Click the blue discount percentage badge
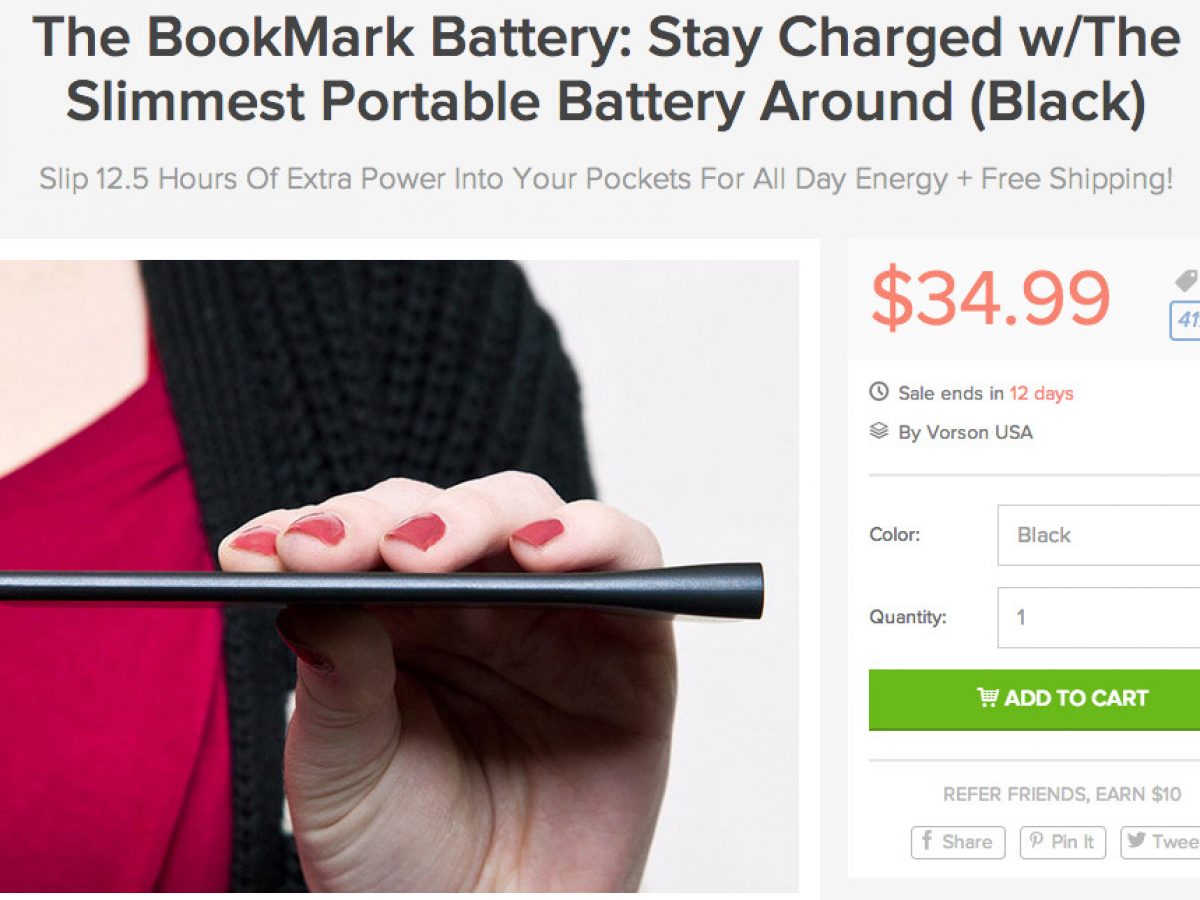The width and height of the screenshot is (1200, 900). point(1185,321)
